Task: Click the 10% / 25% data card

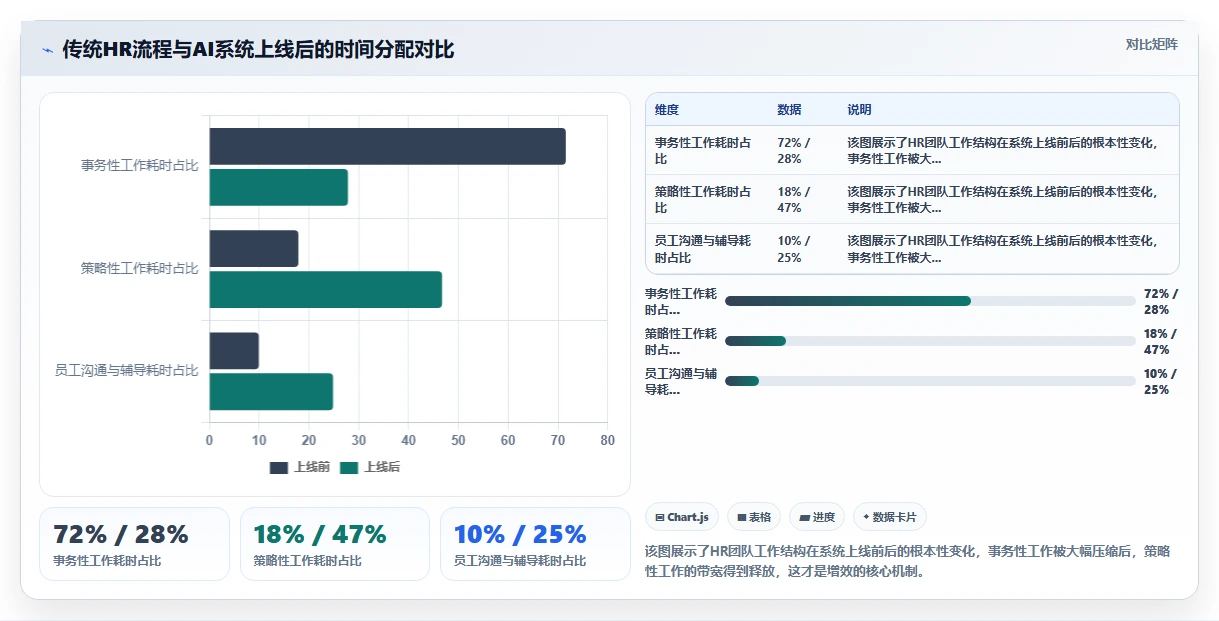Action: point(535,544)
